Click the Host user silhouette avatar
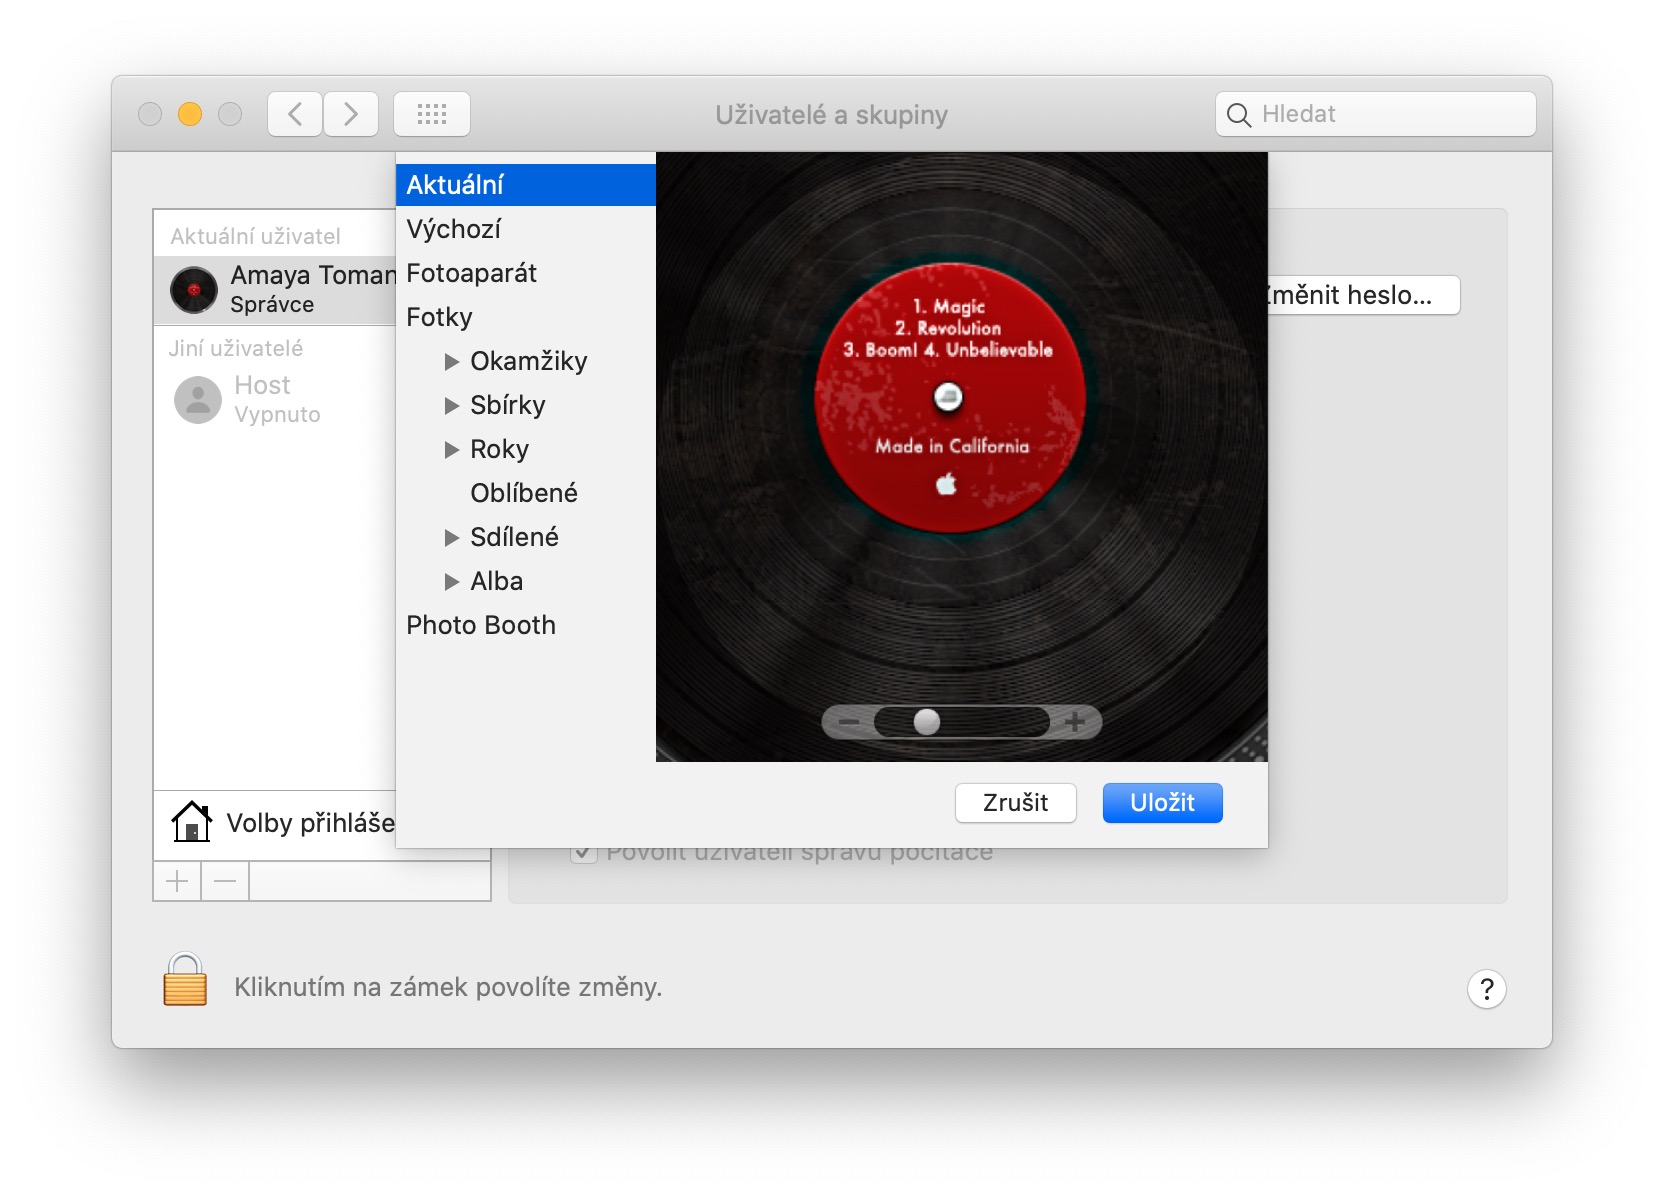 coord(198,400)
